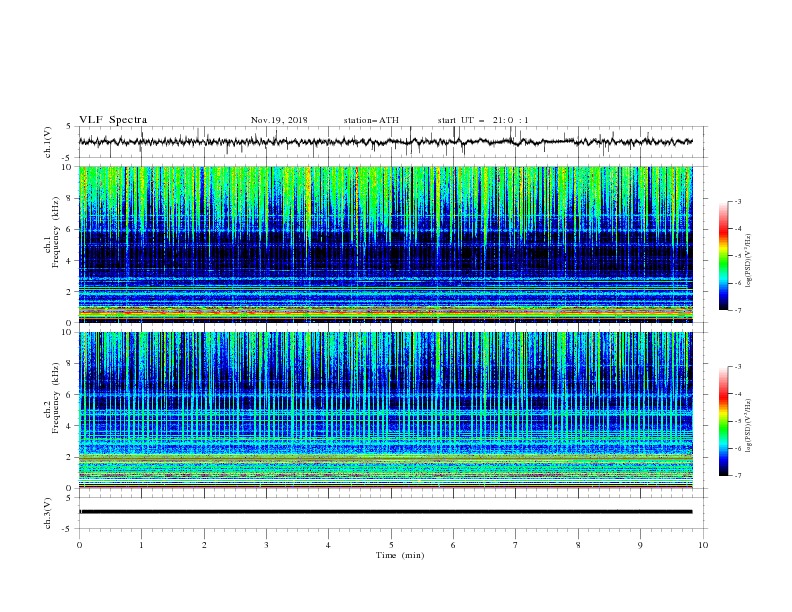Click time axis tick label "4"
The image size is (792, 612).
point(328,545)
